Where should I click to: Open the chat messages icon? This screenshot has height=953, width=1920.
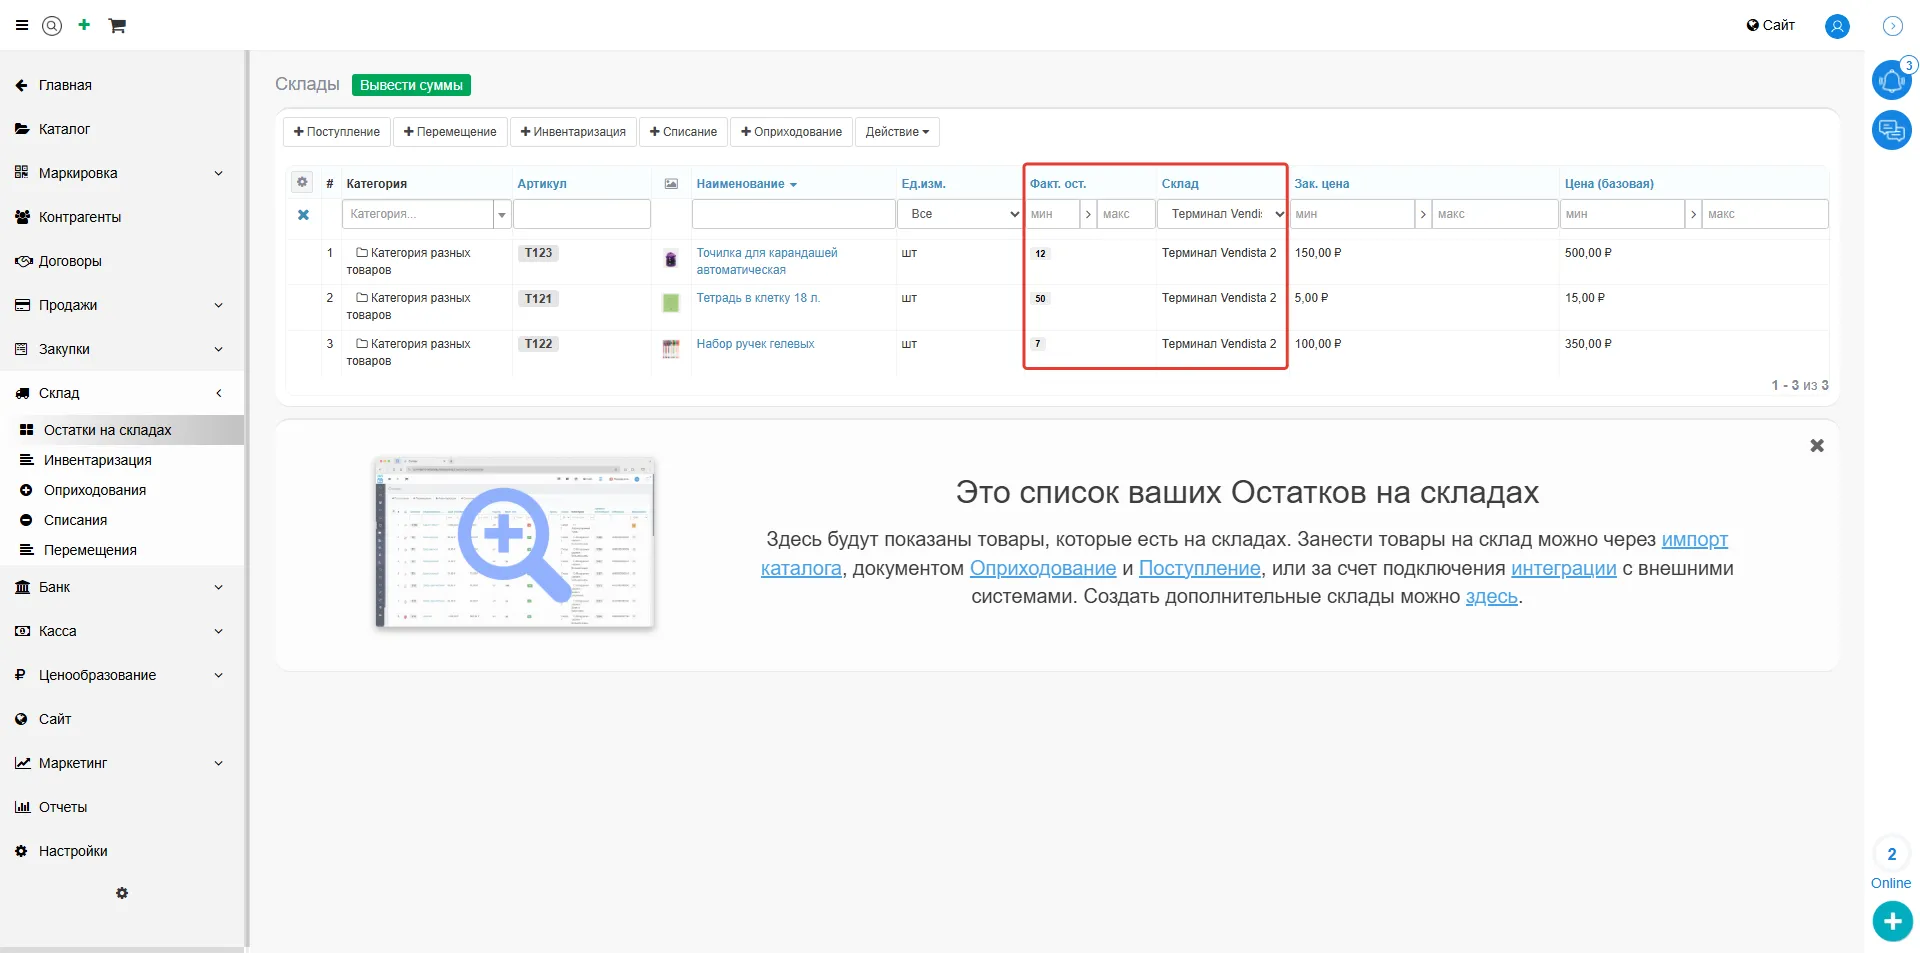(1890, 130)
